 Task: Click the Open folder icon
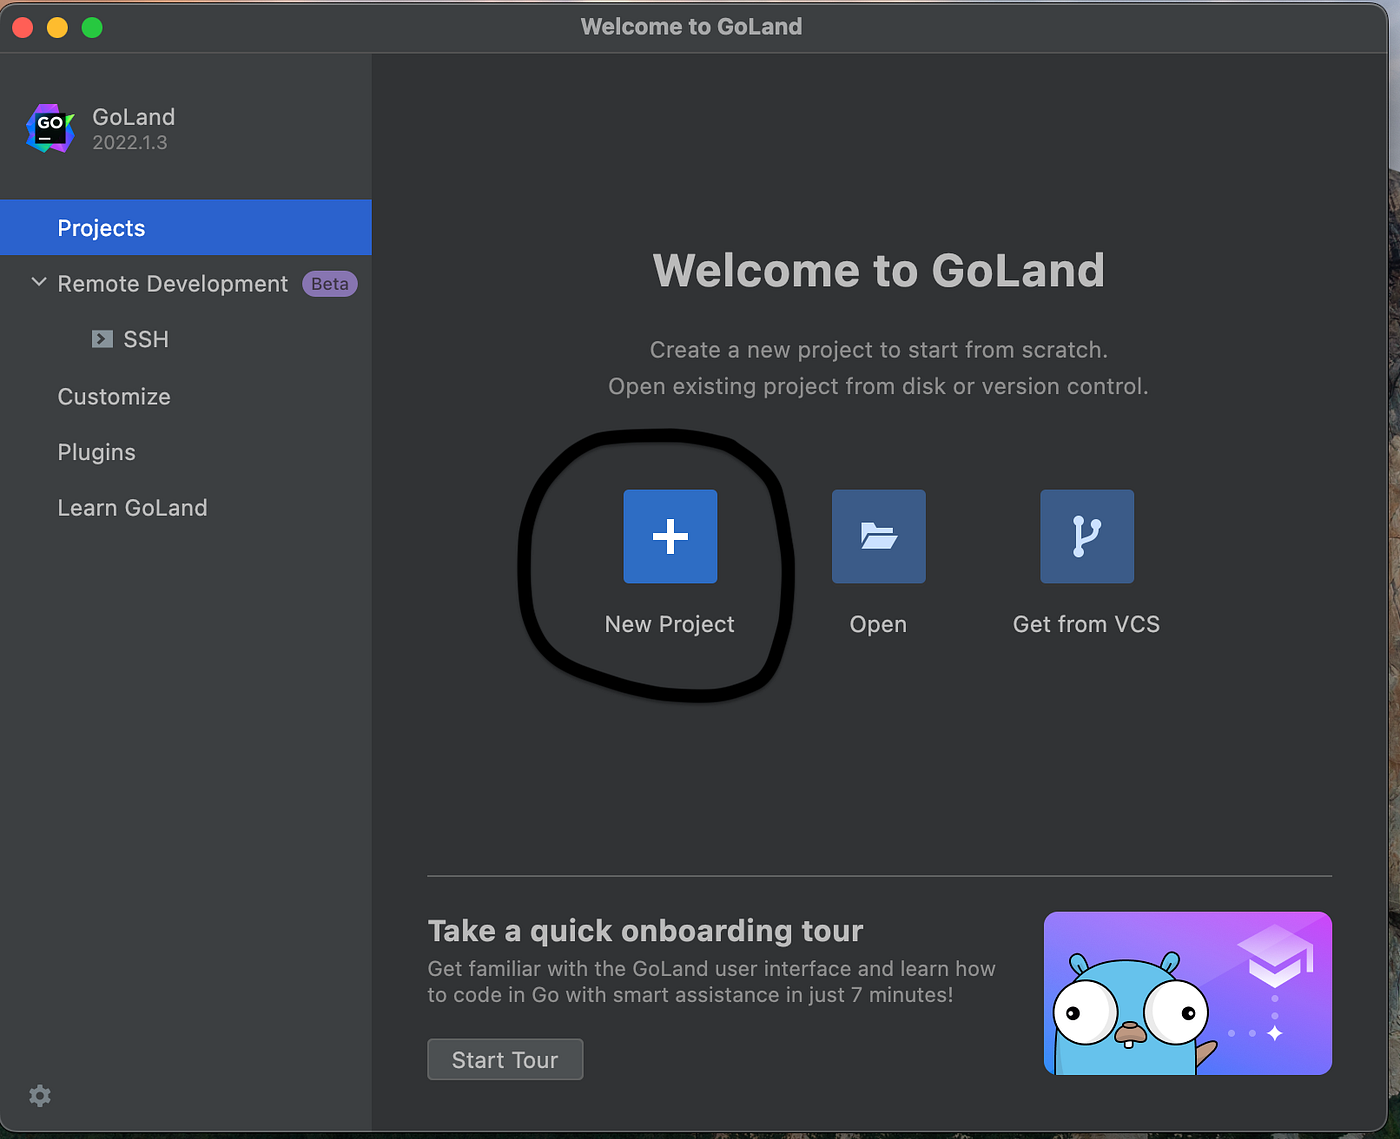coord(878,536)
